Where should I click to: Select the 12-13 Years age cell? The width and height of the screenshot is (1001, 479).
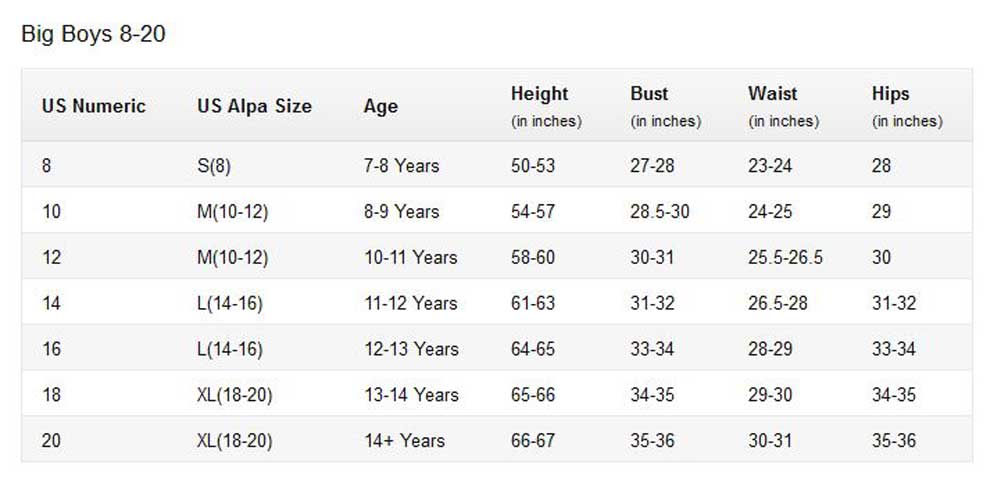pyautogui.click(x=411, y=349)
